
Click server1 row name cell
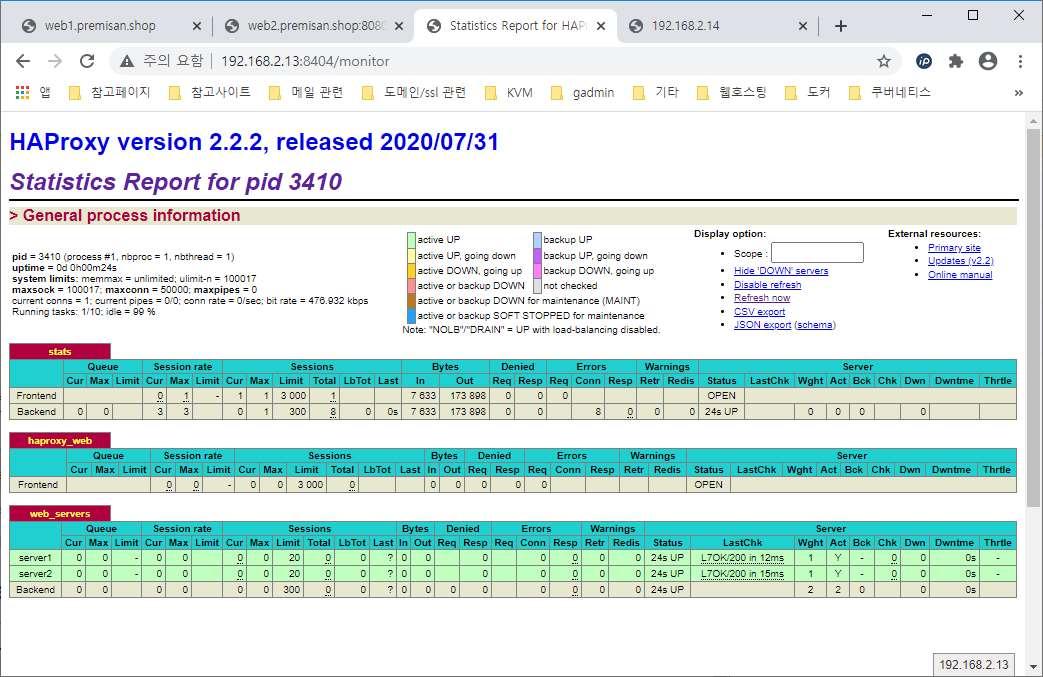[35, 557]
